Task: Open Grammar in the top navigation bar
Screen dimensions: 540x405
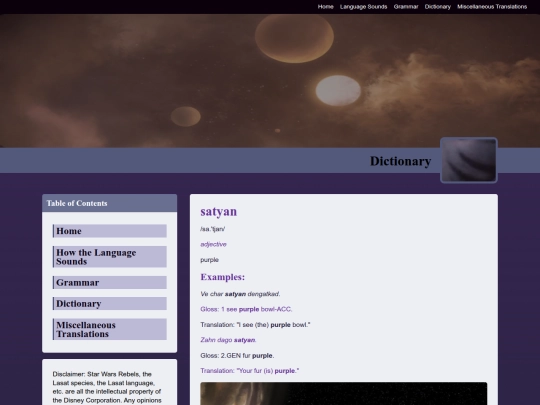Action: [406, 7]
